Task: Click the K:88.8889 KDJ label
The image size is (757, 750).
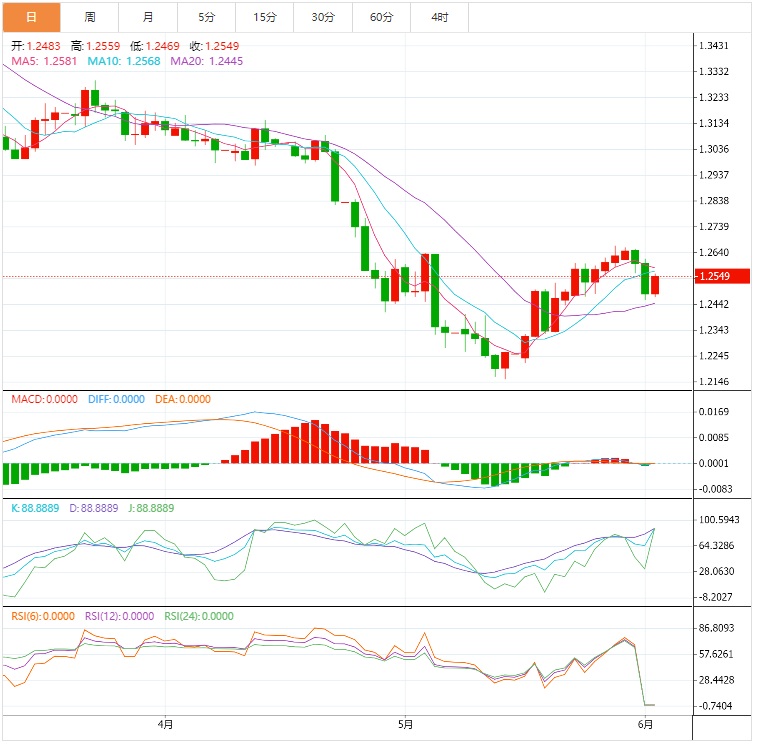Action: (x=35, y=508)
